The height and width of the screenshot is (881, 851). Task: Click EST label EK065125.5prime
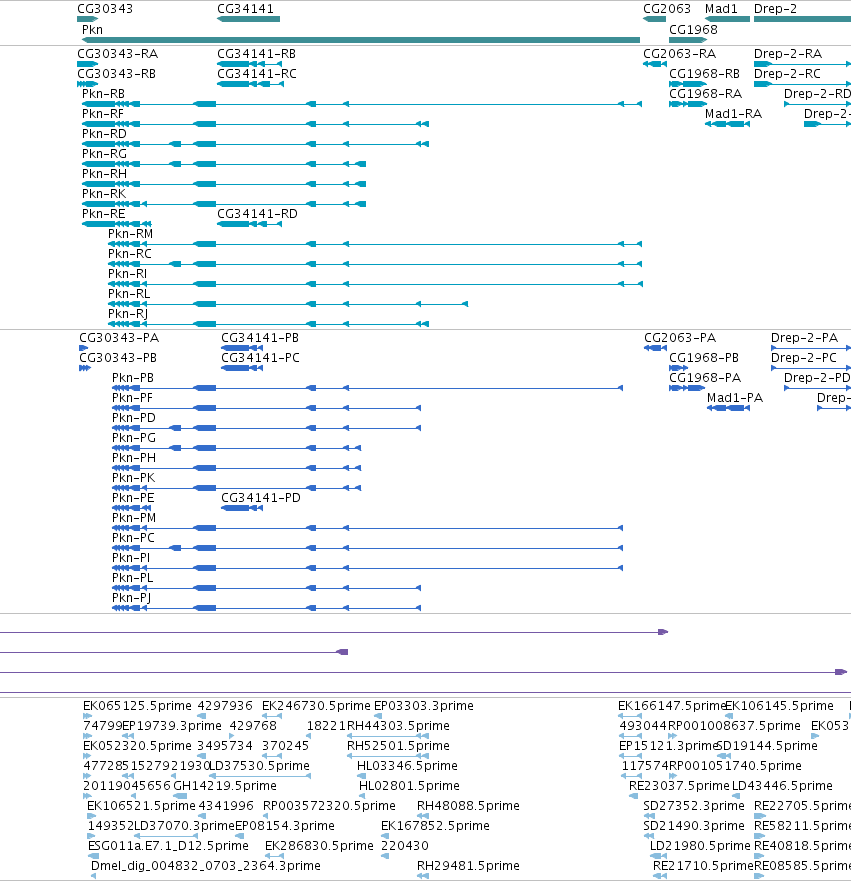pyautogui.click(x=137, y=706)
